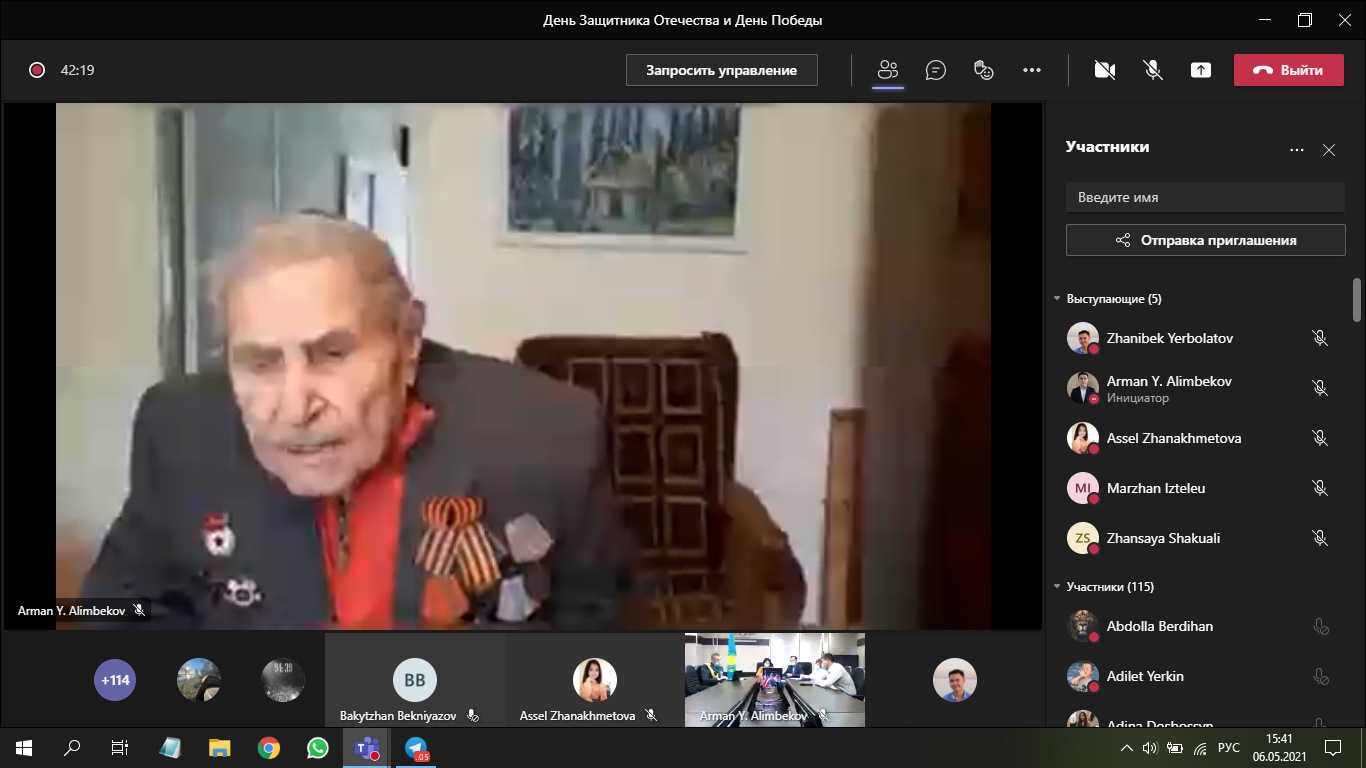Click the Отправка приглашения button

[1206, 240]
